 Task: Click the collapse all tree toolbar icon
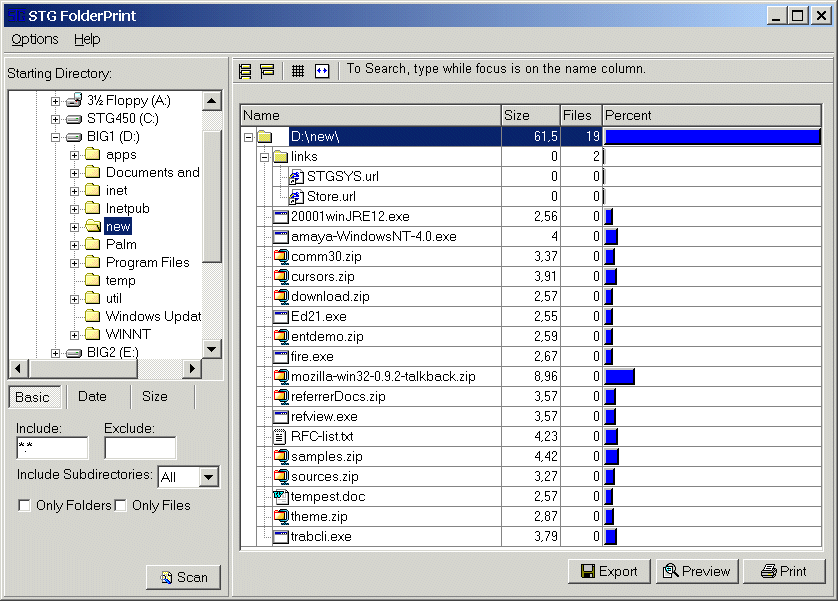click(x=267, y=71)
